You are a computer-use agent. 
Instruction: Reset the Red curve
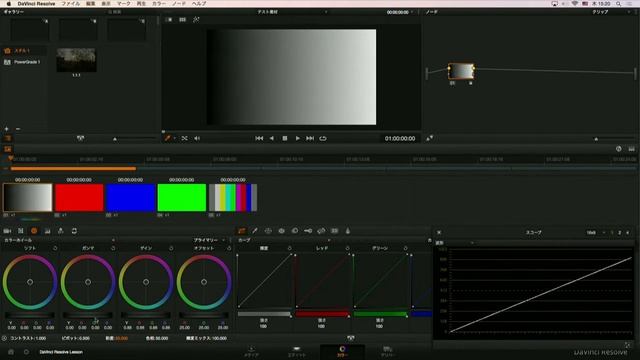(347, 248)
